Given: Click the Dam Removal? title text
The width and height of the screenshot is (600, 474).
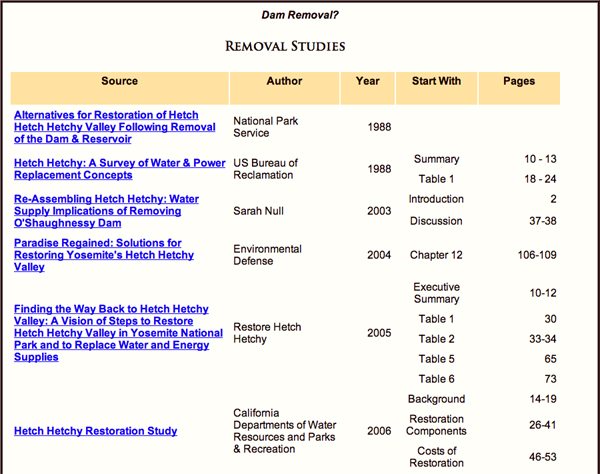Looking at the screenshot, I should pyautogui.click(x=300, y=15).
